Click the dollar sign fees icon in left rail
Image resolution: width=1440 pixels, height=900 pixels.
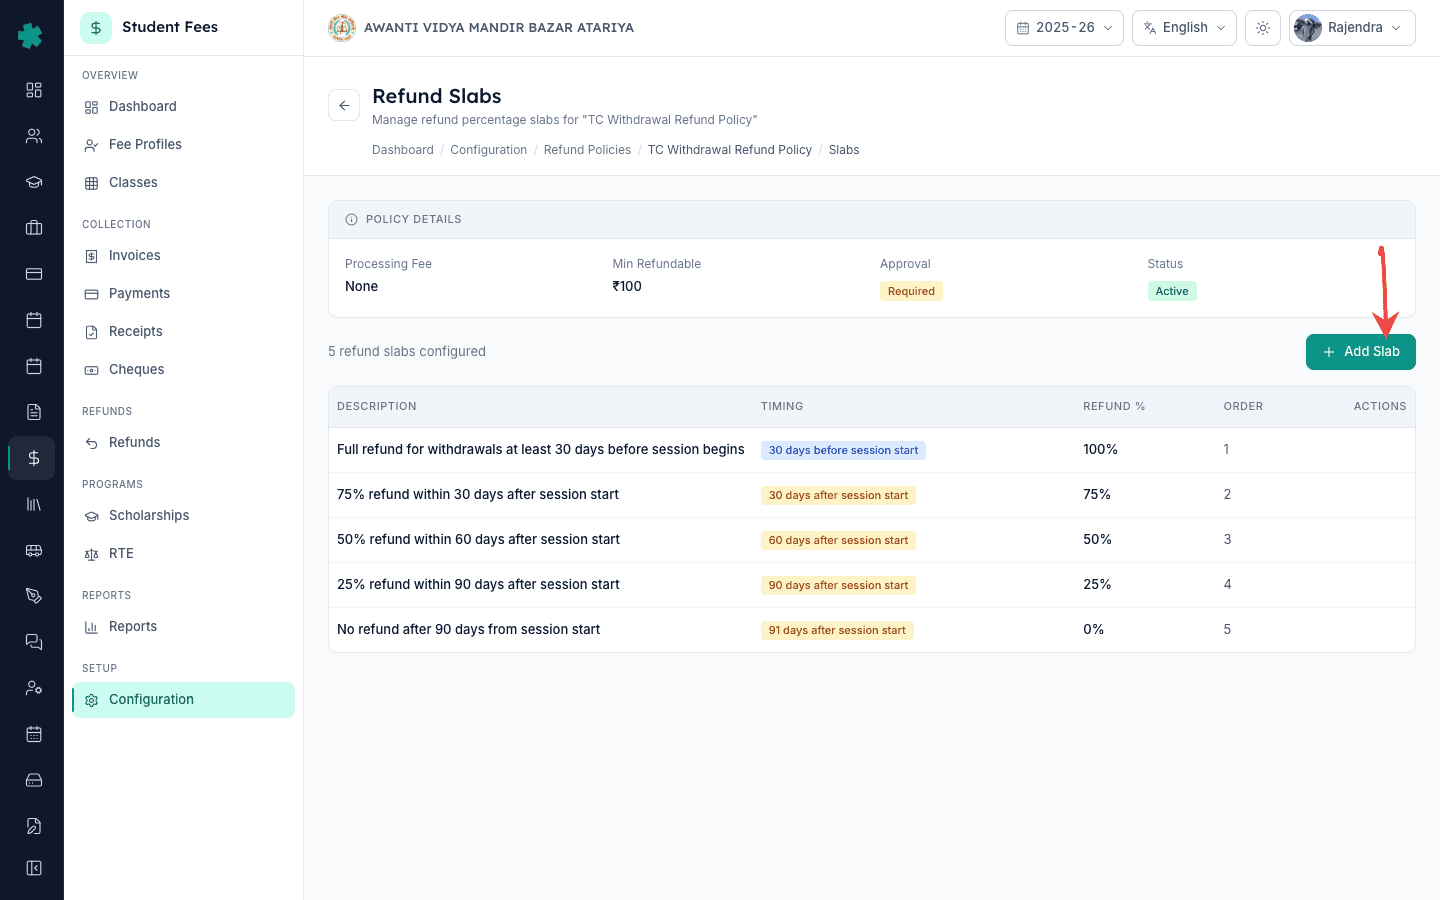(33, 458)
